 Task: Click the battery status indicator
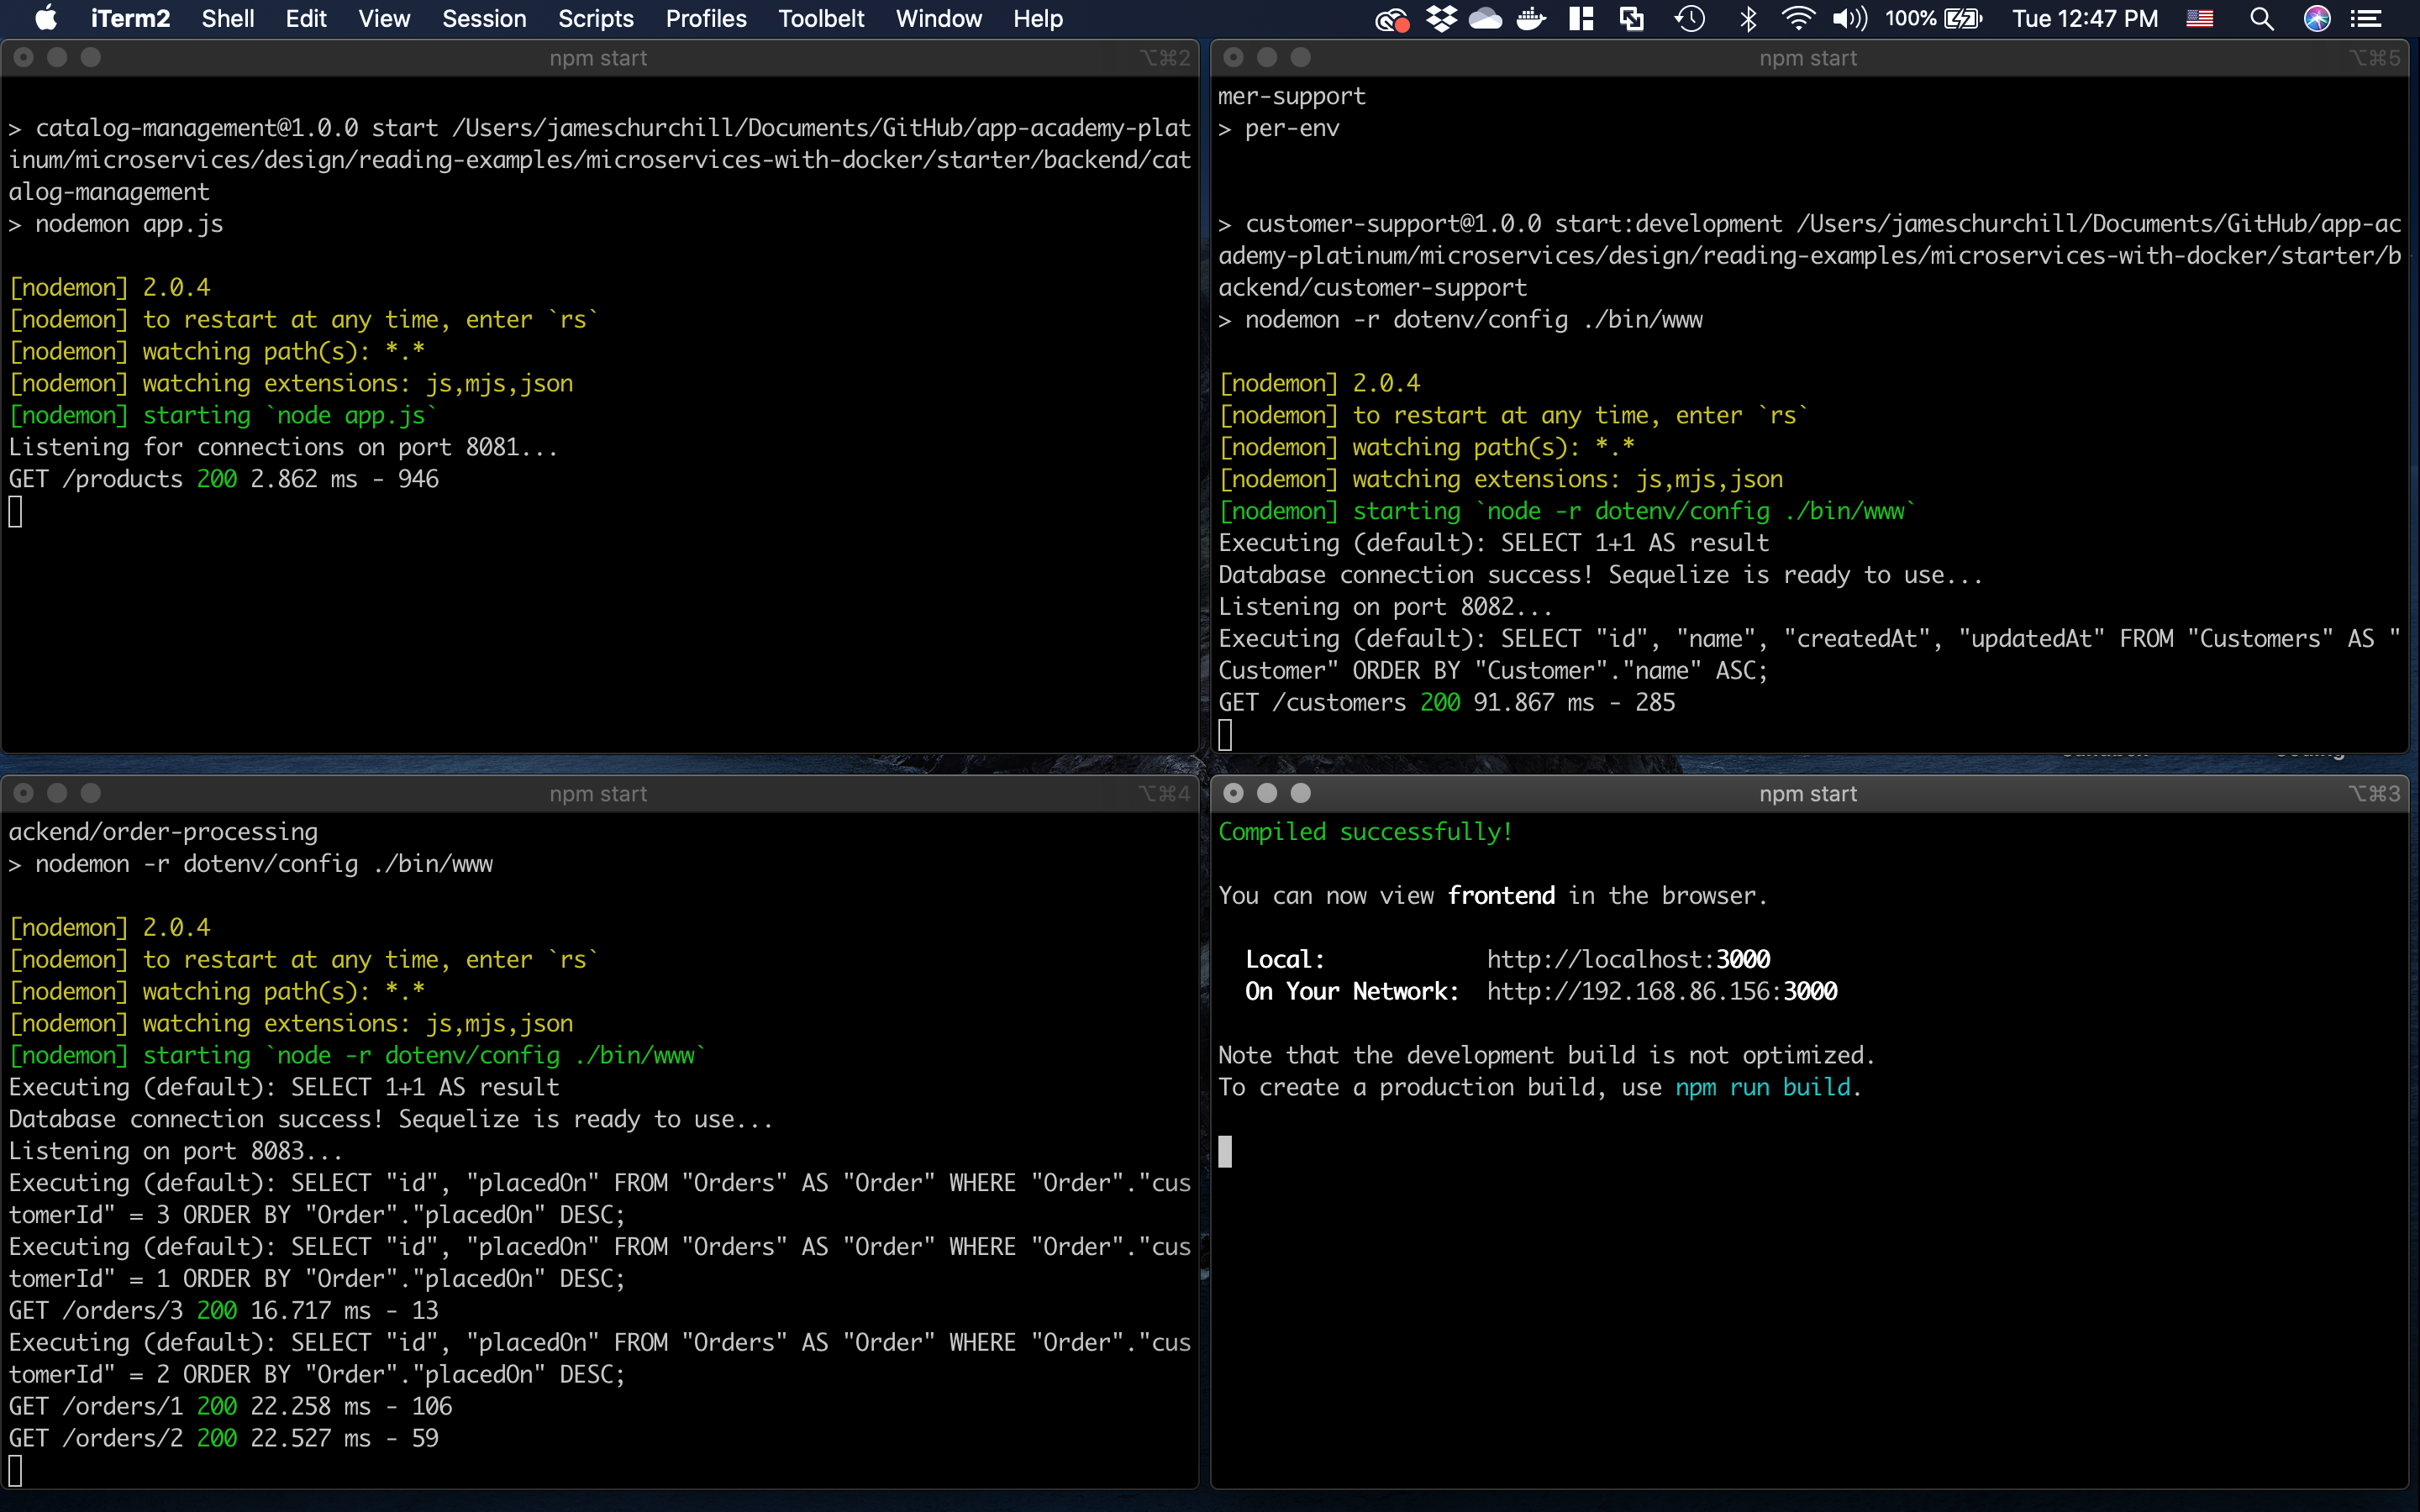coord(1933,18)
